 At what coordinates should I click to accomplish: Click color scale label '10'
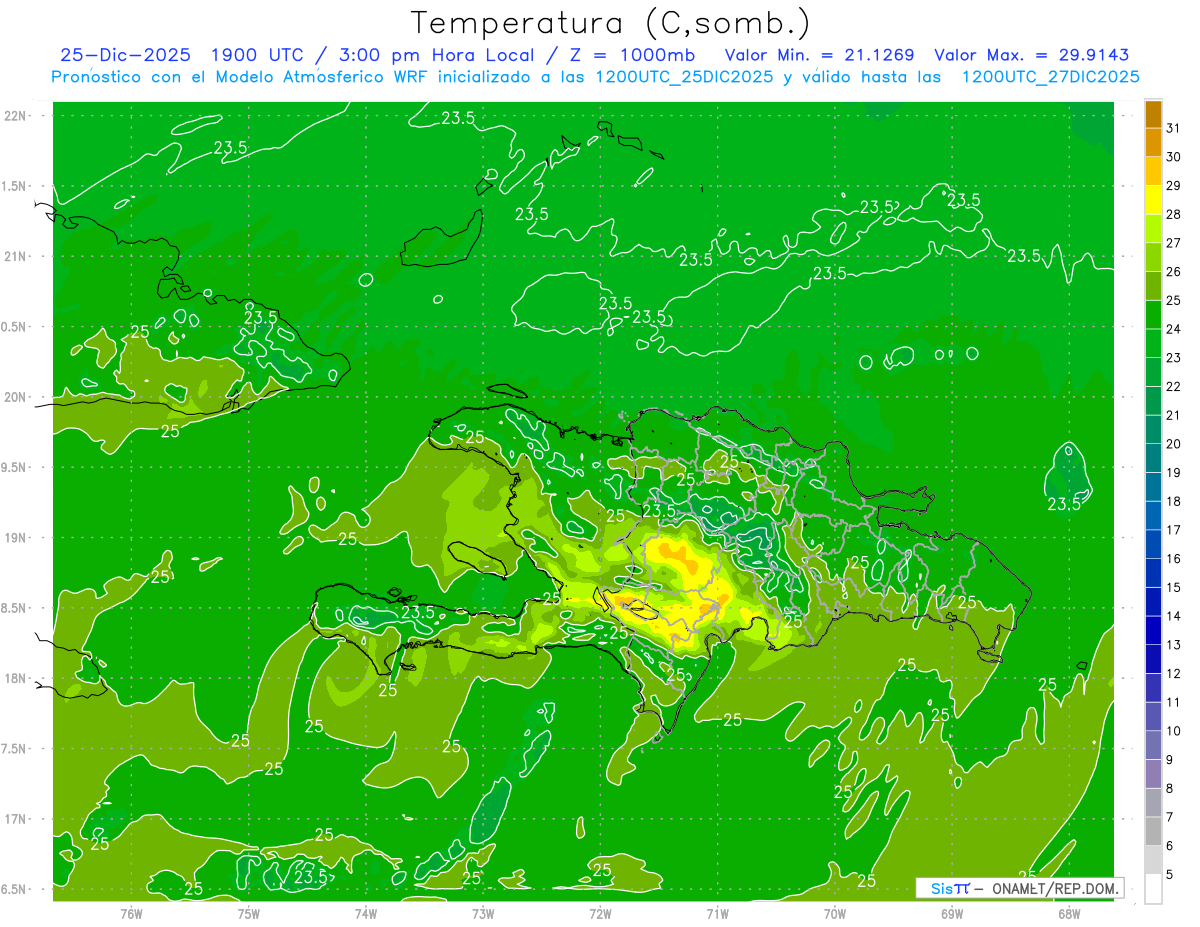[1174, 731]
